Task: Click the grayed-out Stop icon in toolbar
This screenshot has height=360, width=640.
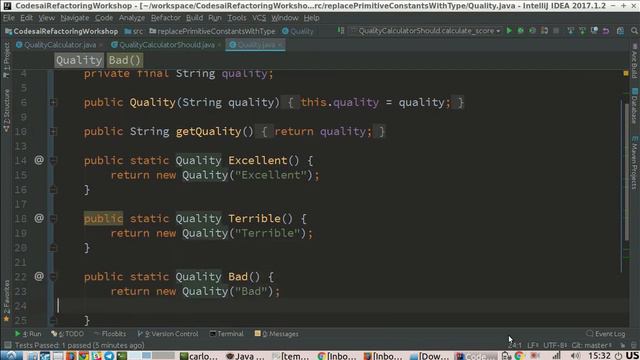Action: coord(556,31)
